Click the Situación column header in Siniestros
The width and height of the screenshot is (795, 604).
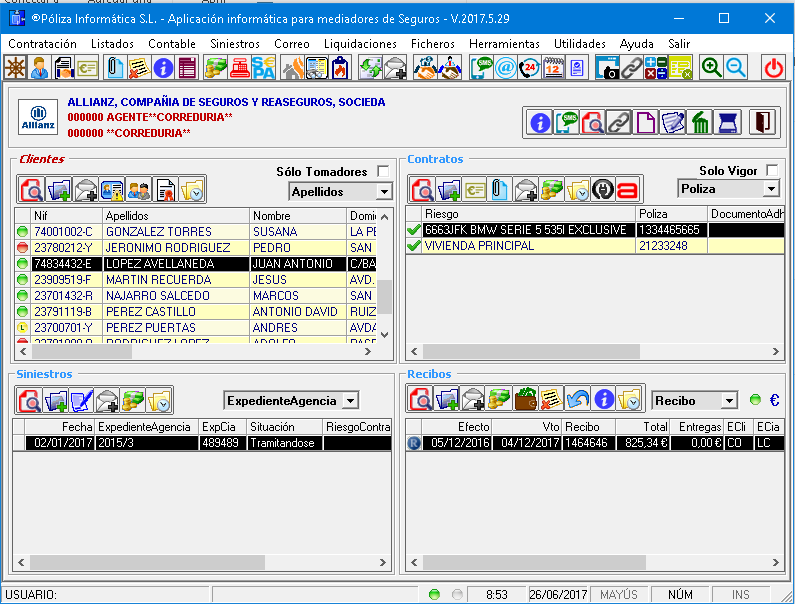click(284, 427)
